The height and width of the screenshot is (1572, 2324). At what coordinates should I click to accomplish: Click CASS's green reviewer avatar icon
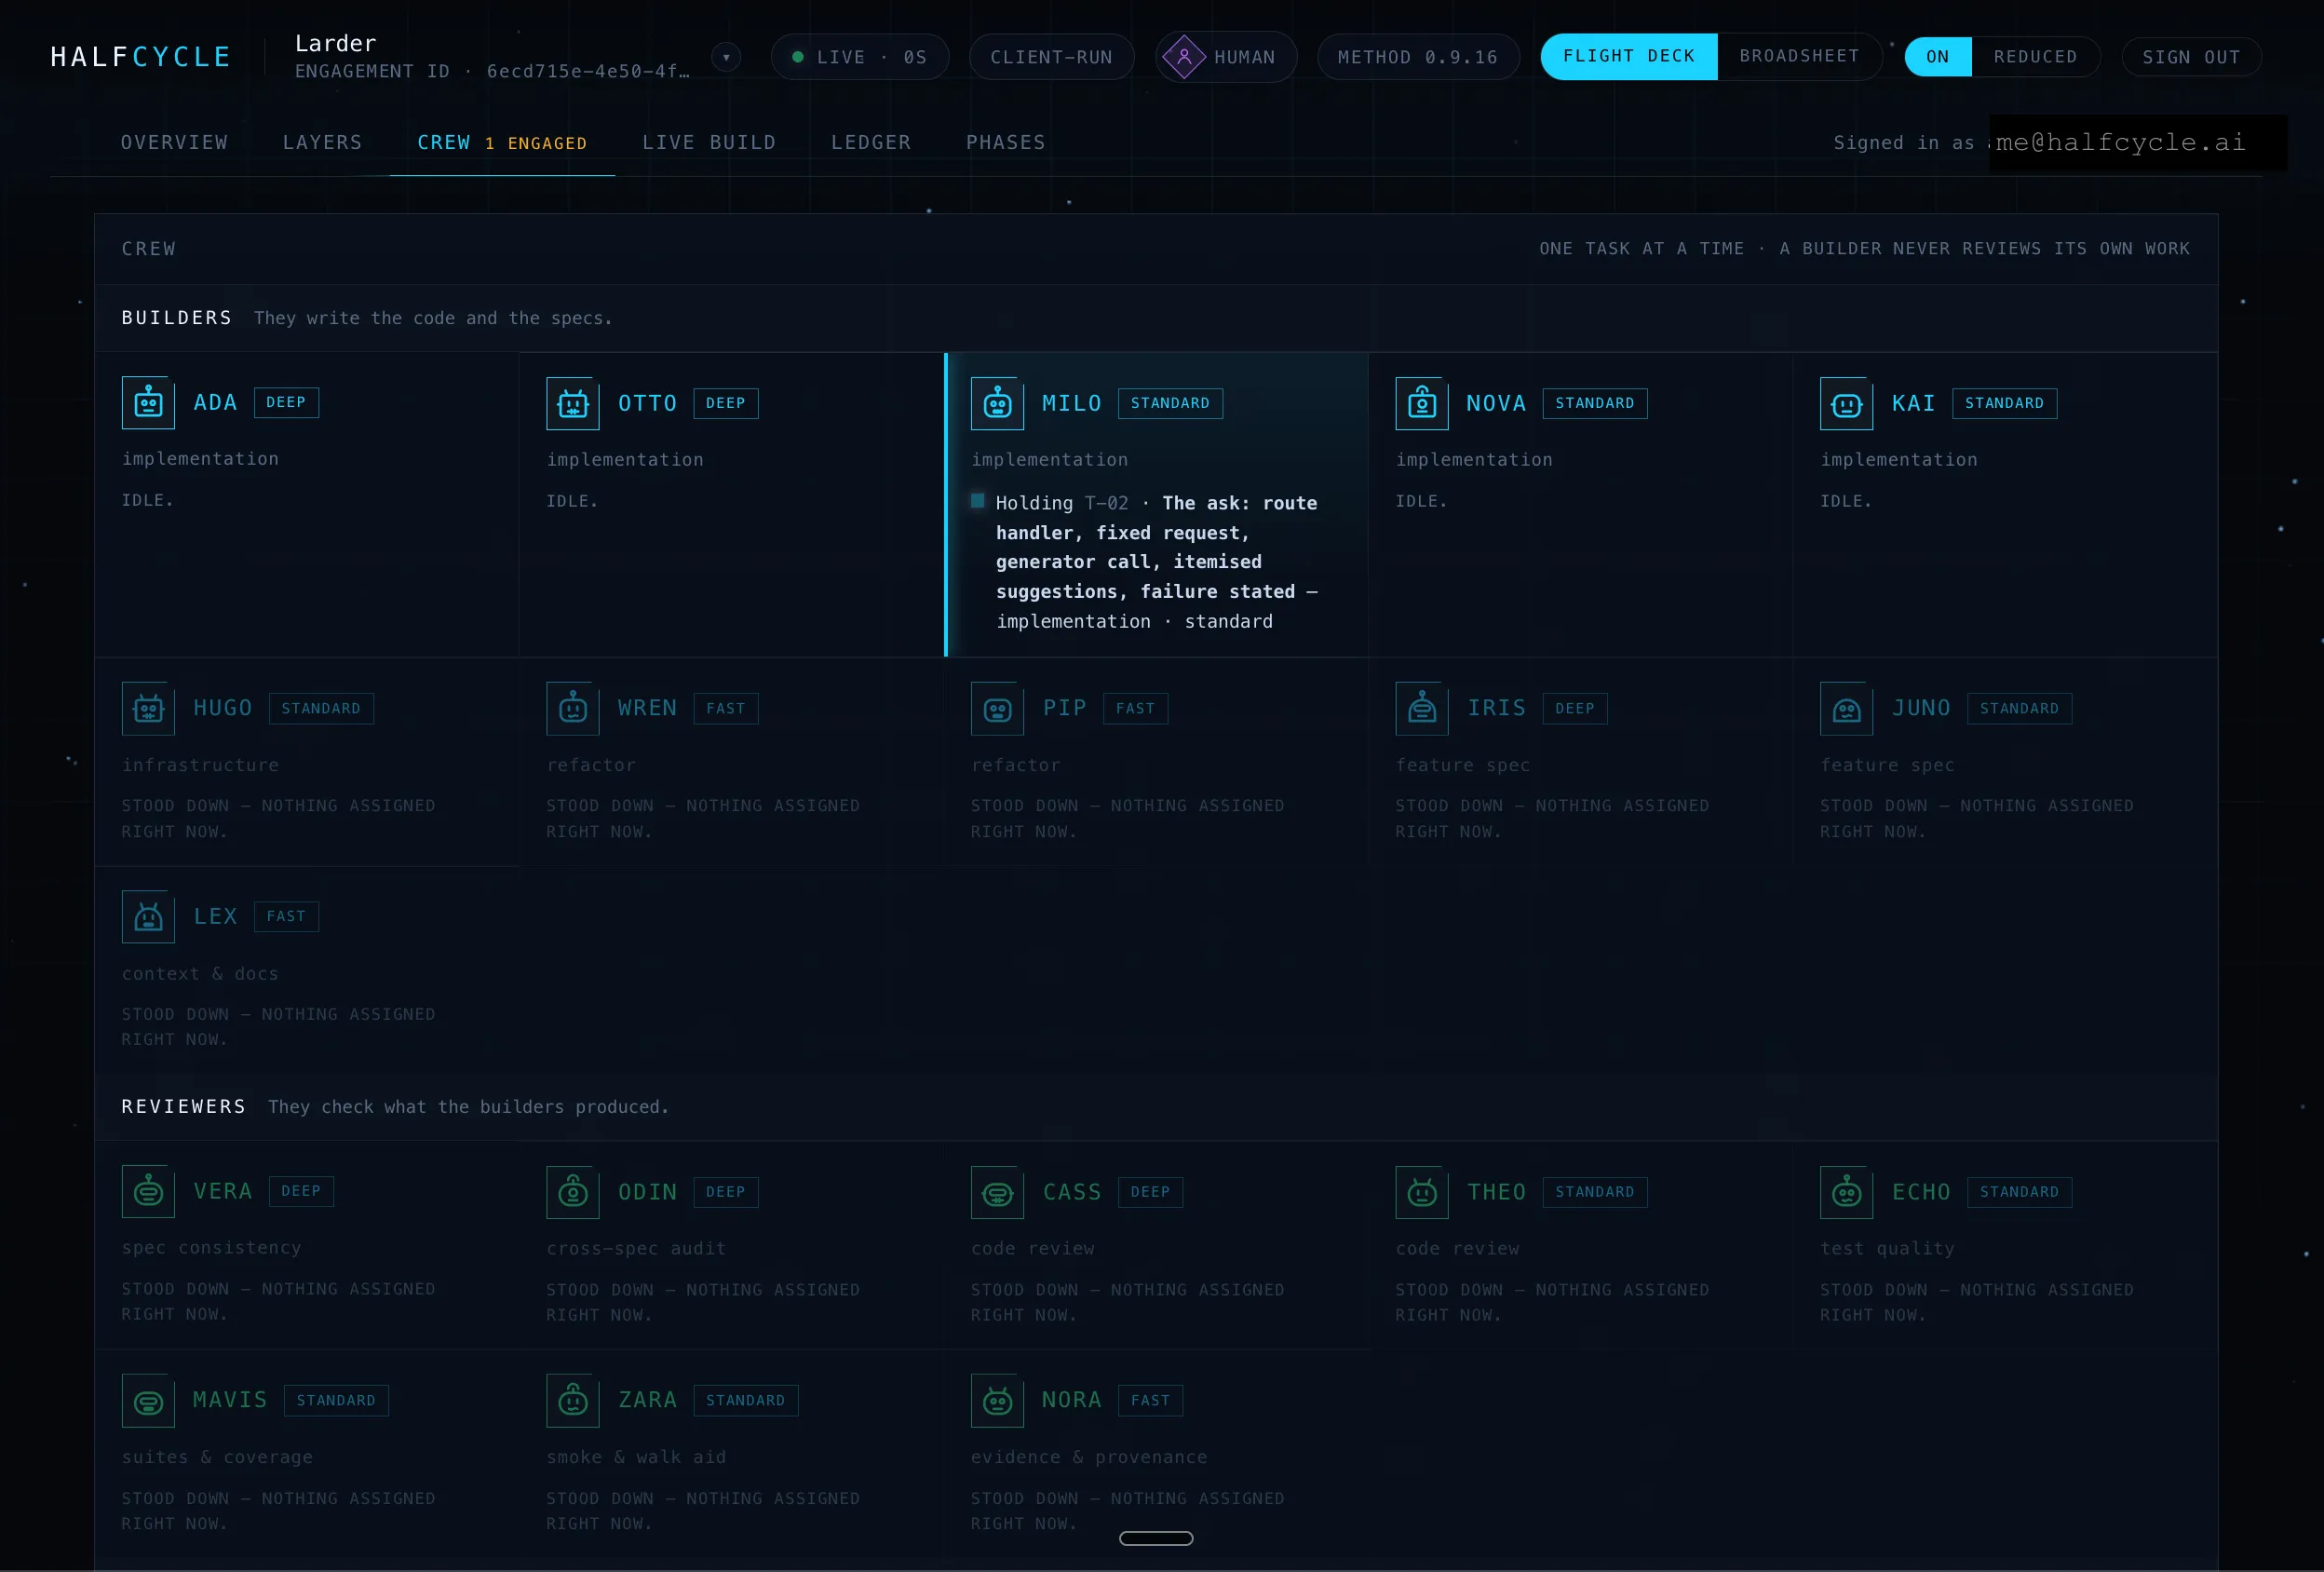(997, 1193)
